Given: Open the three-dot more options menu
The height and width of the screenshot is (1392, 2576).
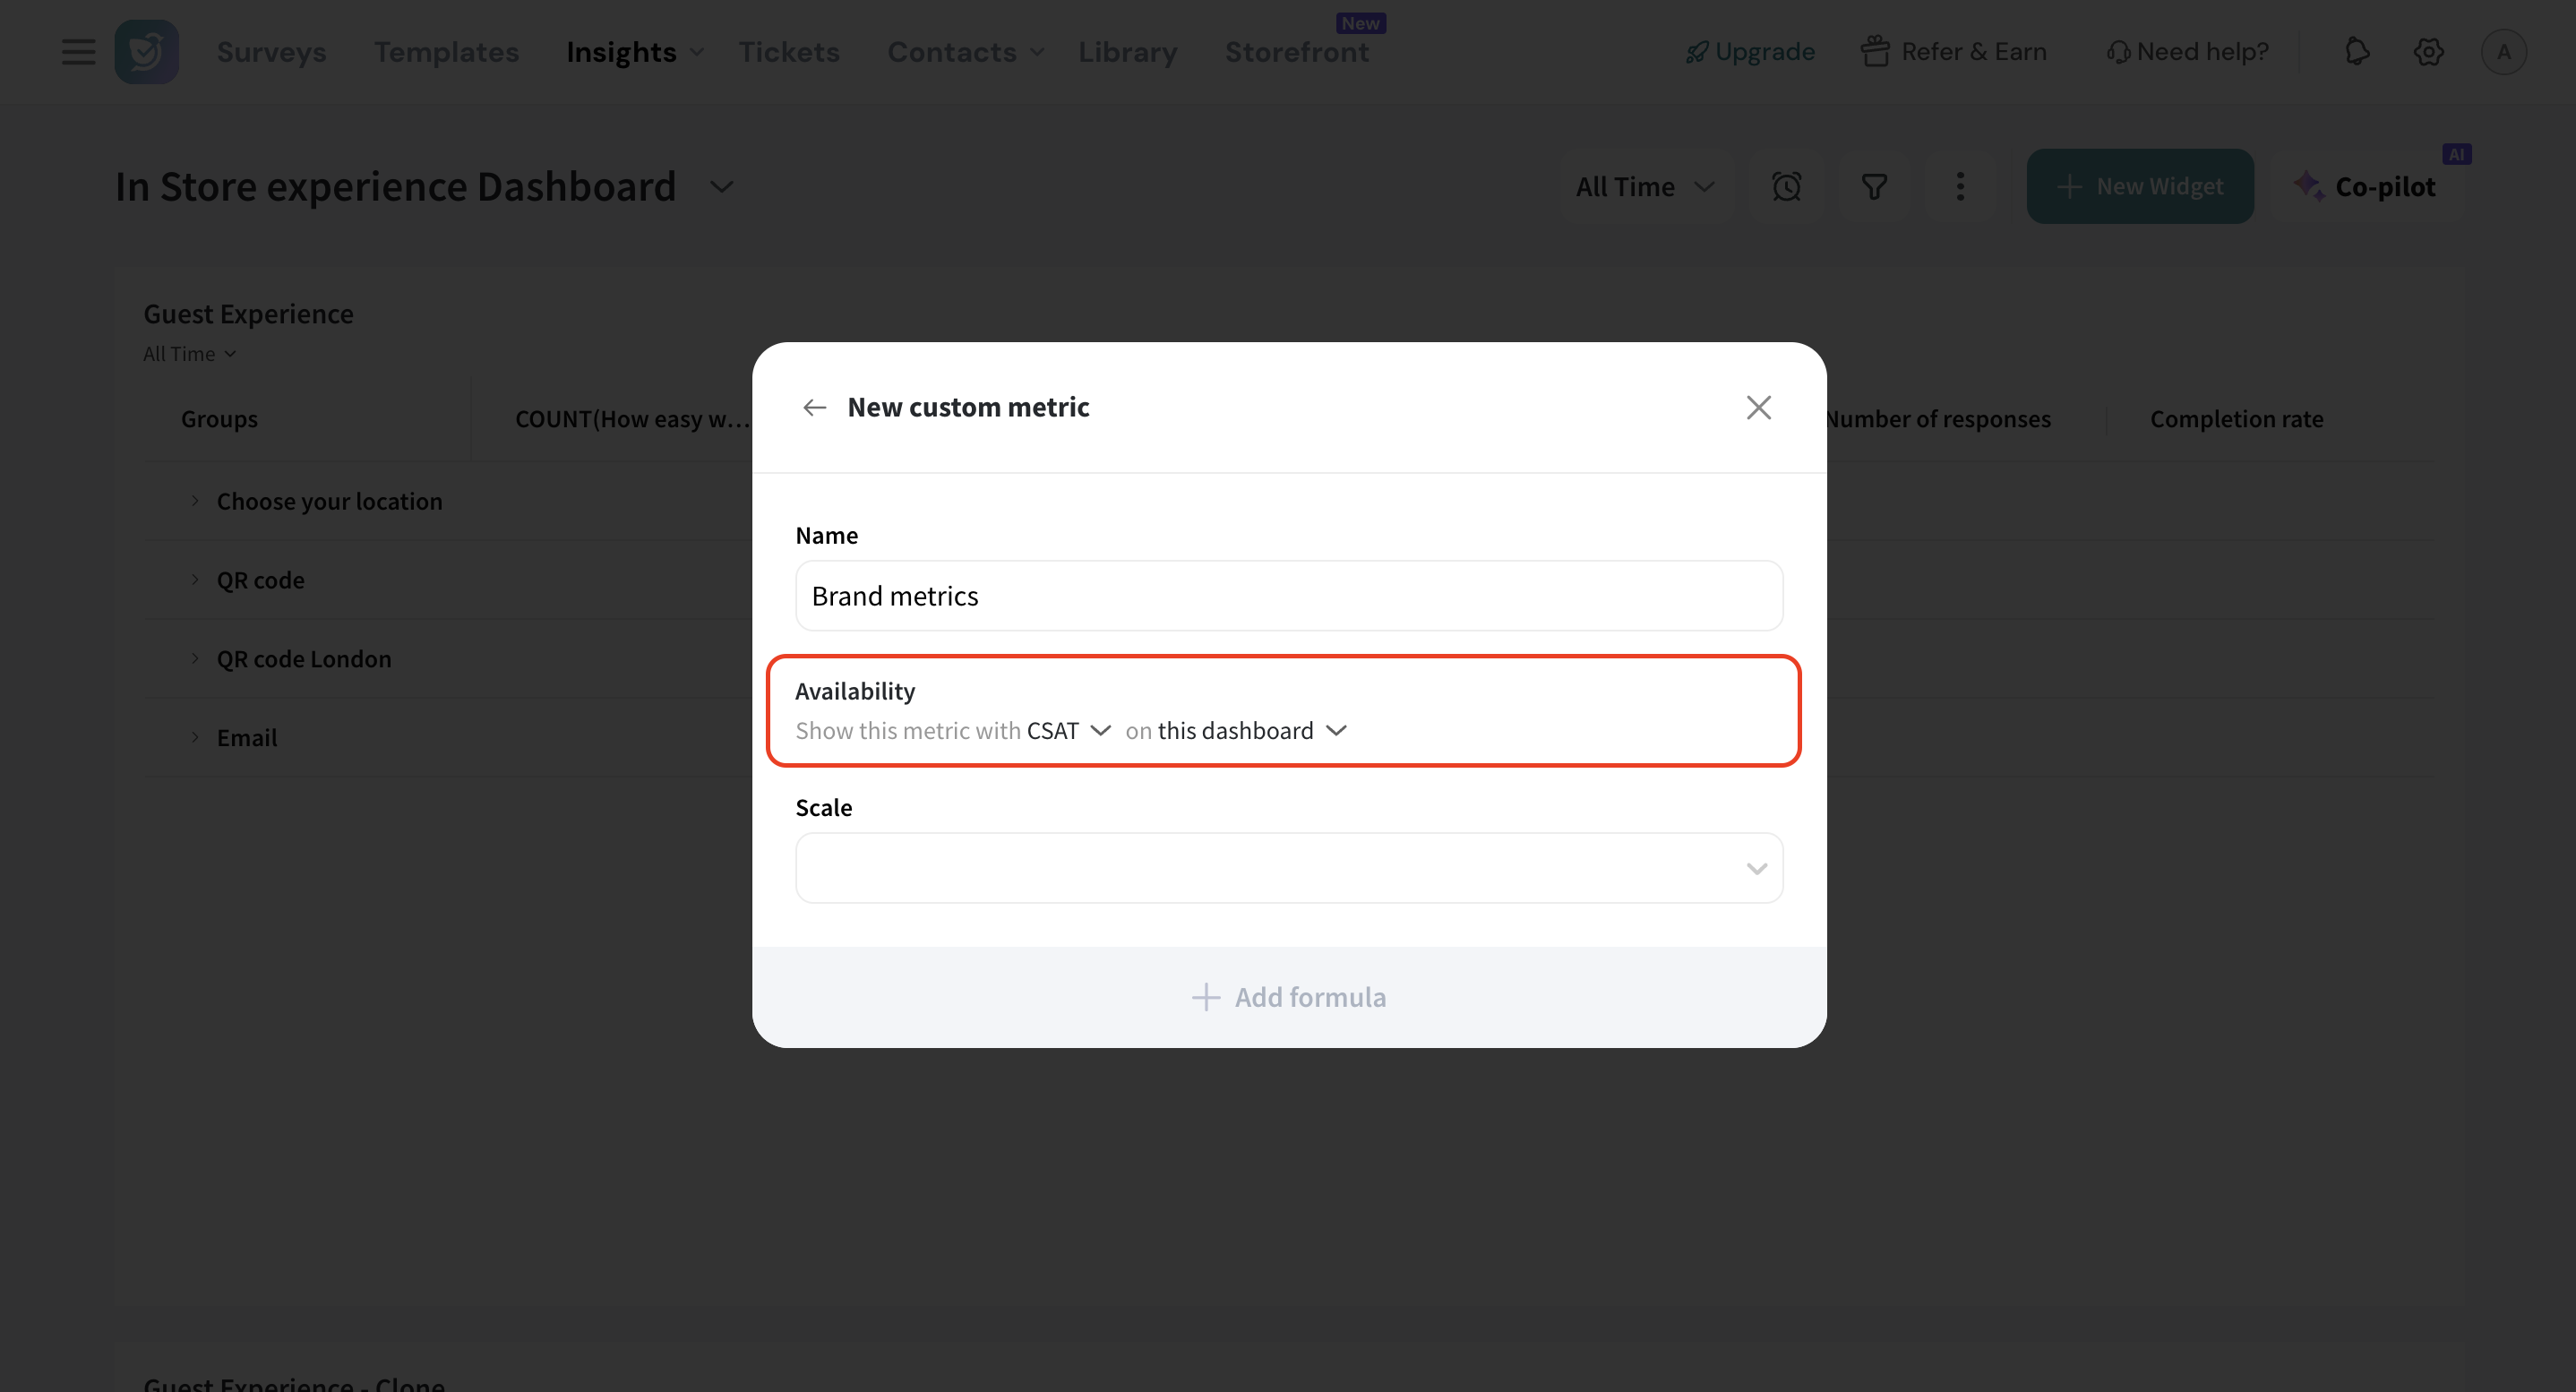Looking at the screenshot, I should (1960, 187).
